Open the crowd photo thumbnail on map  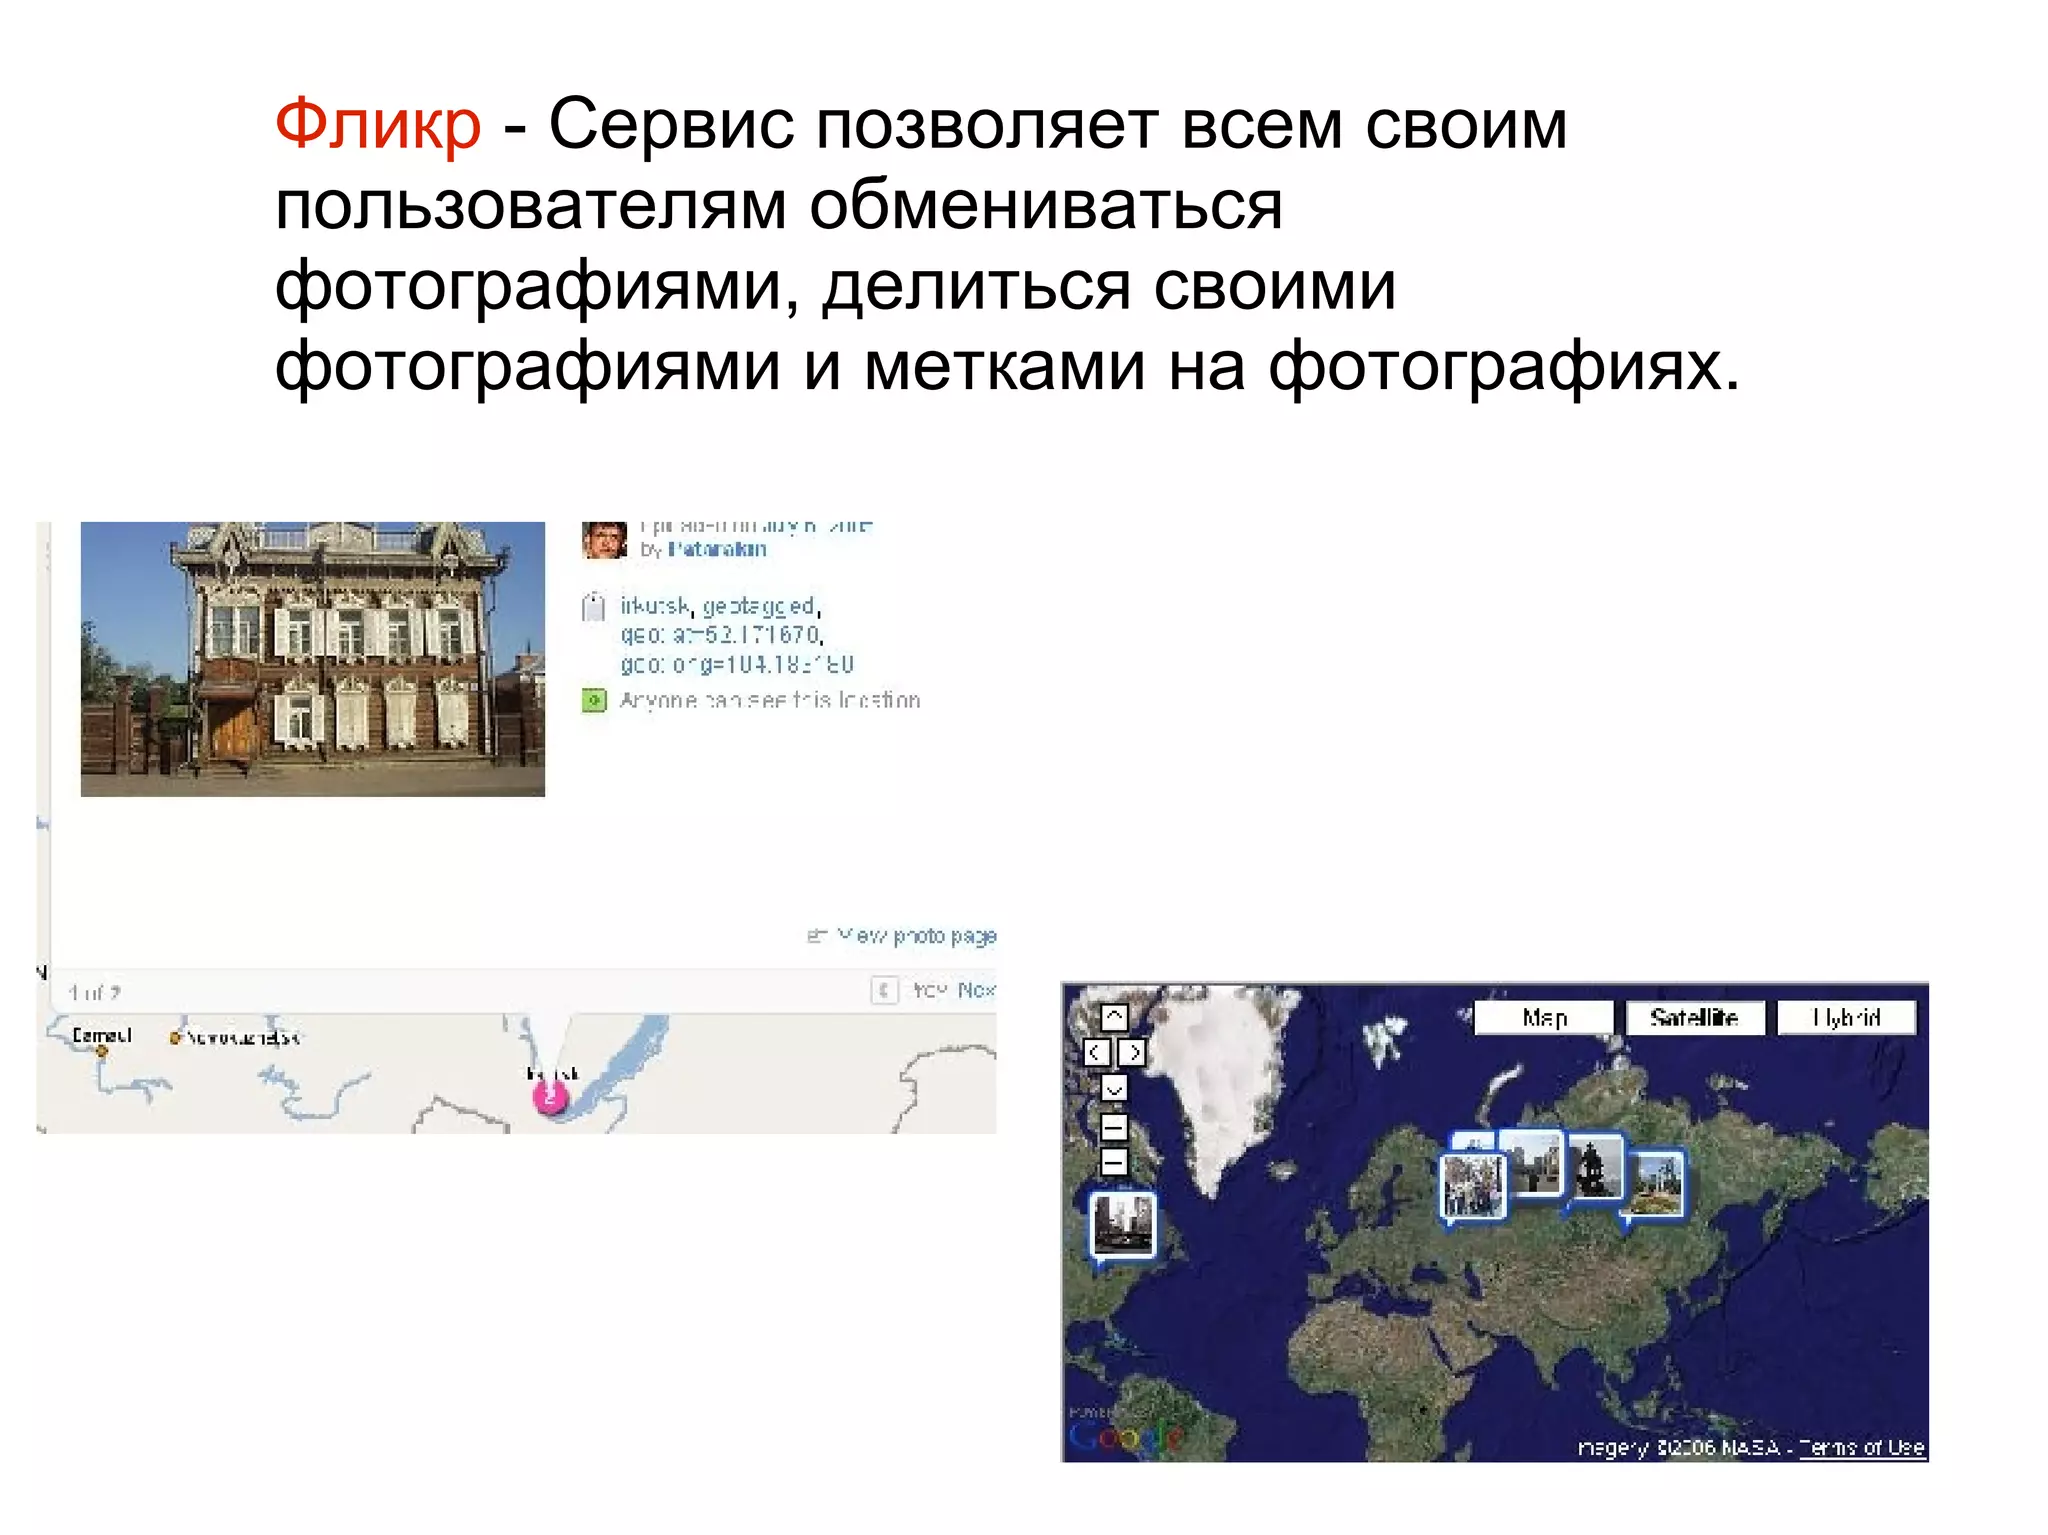point(1472,1186)
